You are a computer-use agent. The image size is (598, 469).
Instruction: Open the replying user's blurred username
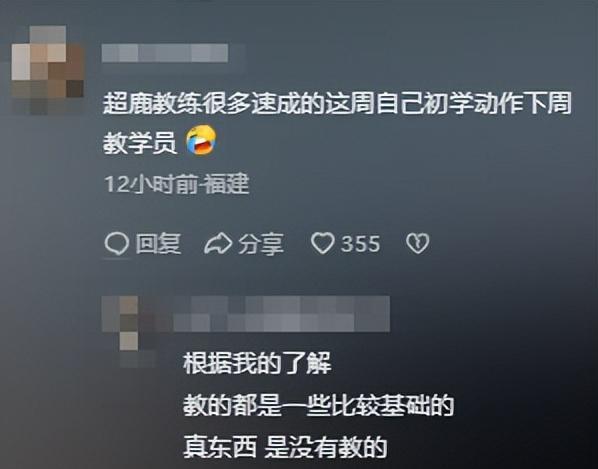tap(281, 313)
